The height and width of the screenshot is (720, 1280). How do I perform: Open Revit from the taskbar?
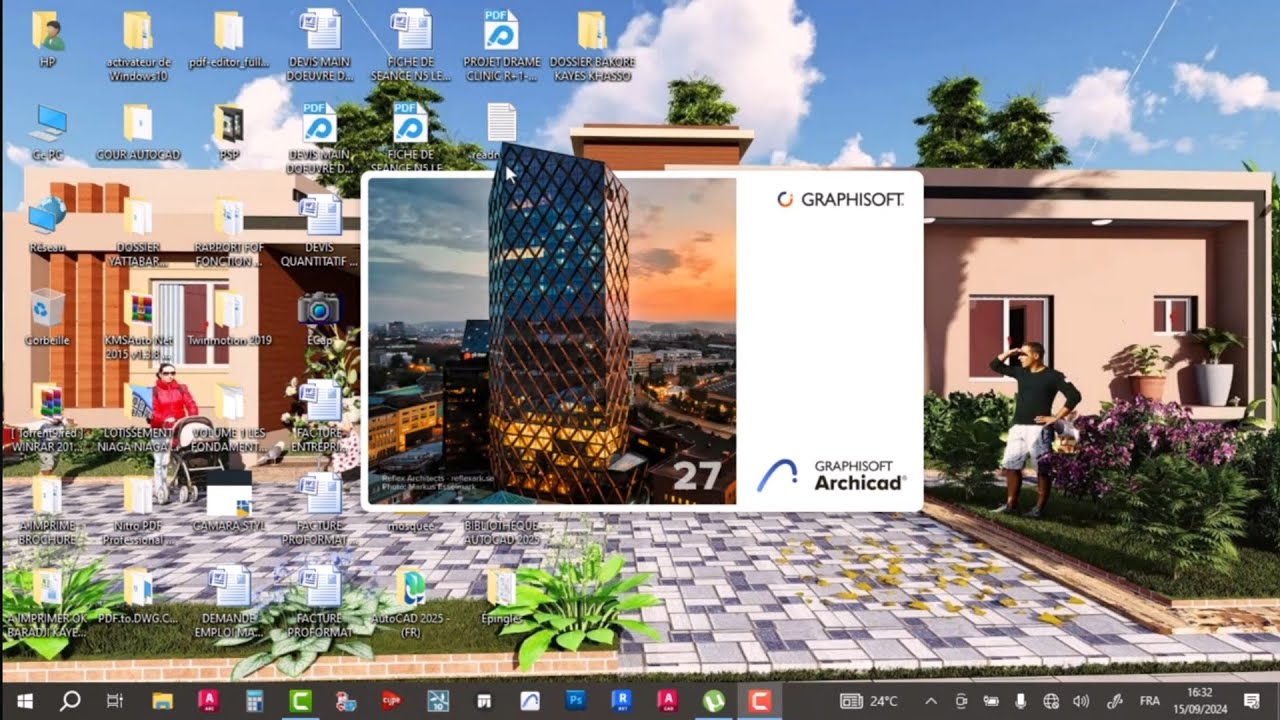pos(622,700)
